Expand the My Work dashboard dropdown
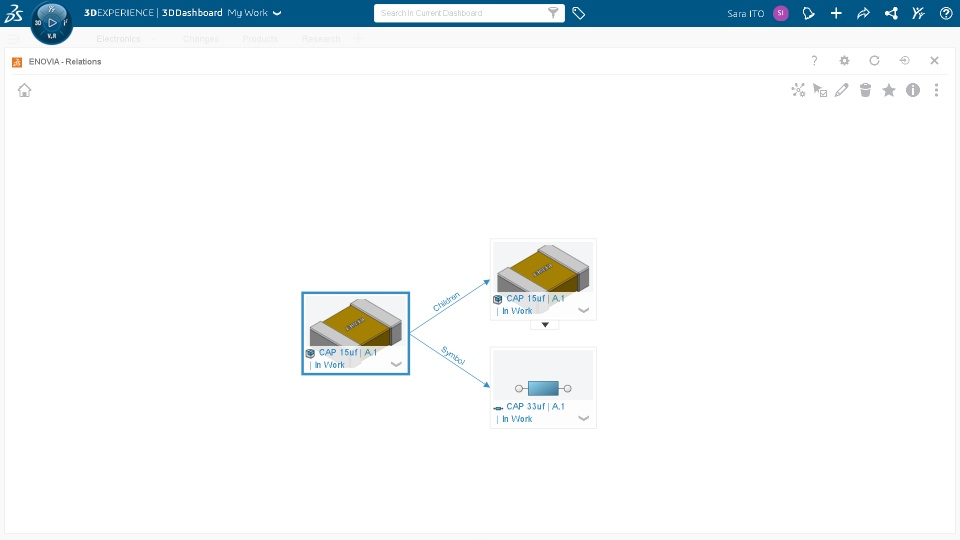The image size is (960, 540). pyautogui.click(x=277, y=13)
